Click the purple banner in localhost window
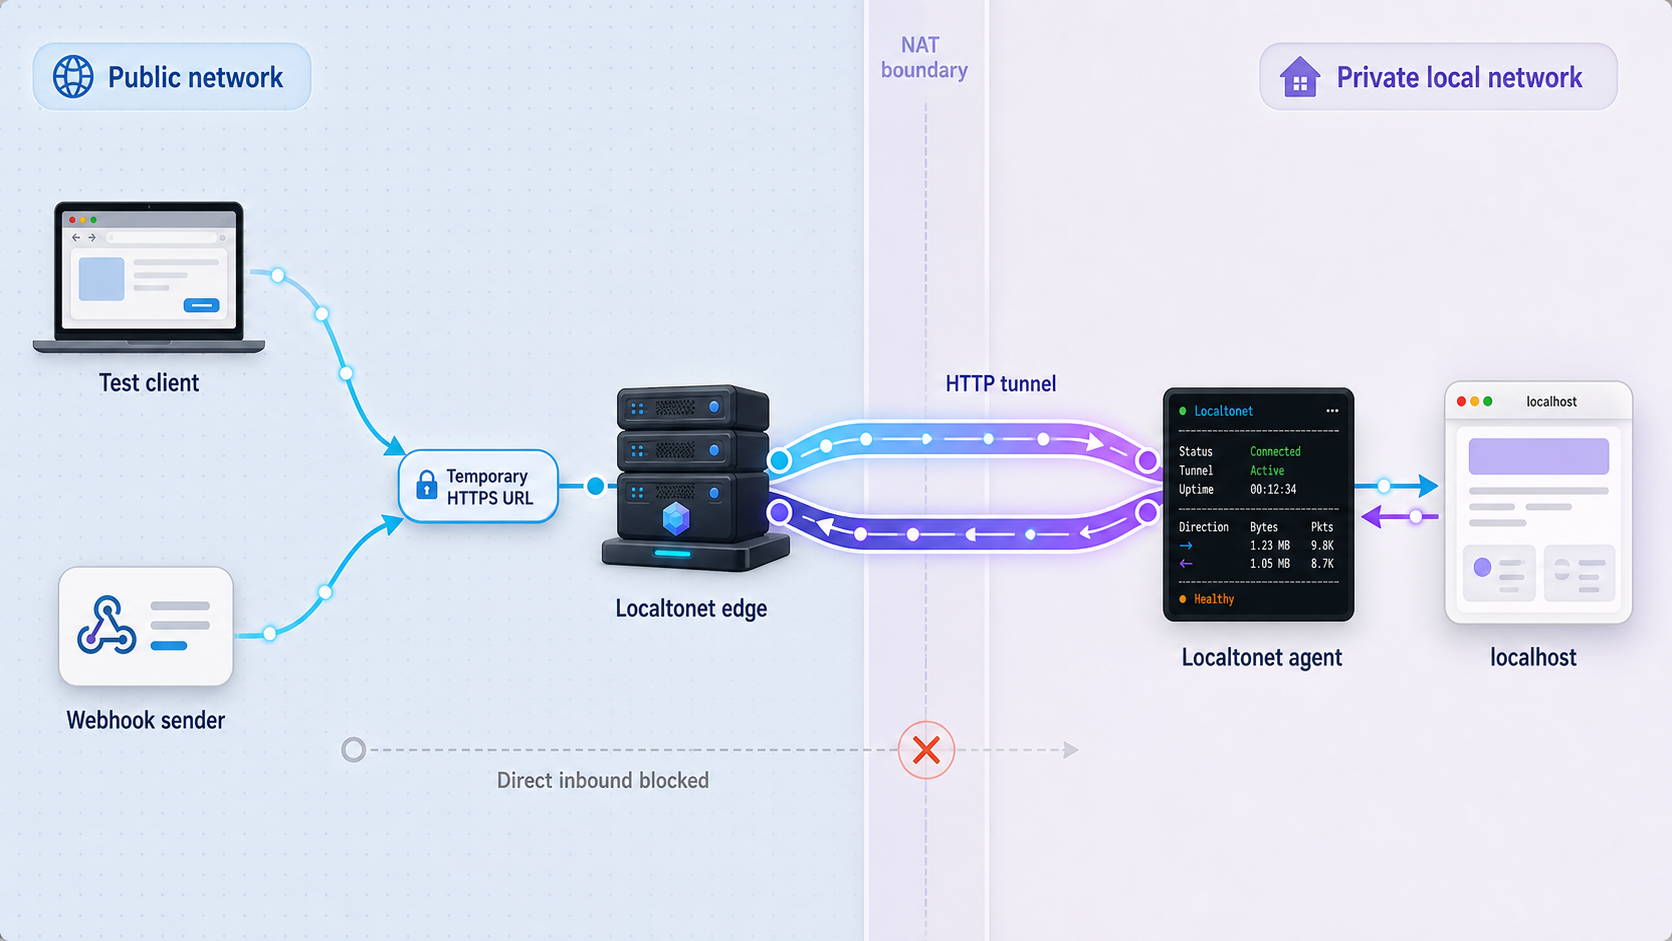The height and width of the screenshot is (941, 1672). click(1538, 456)
